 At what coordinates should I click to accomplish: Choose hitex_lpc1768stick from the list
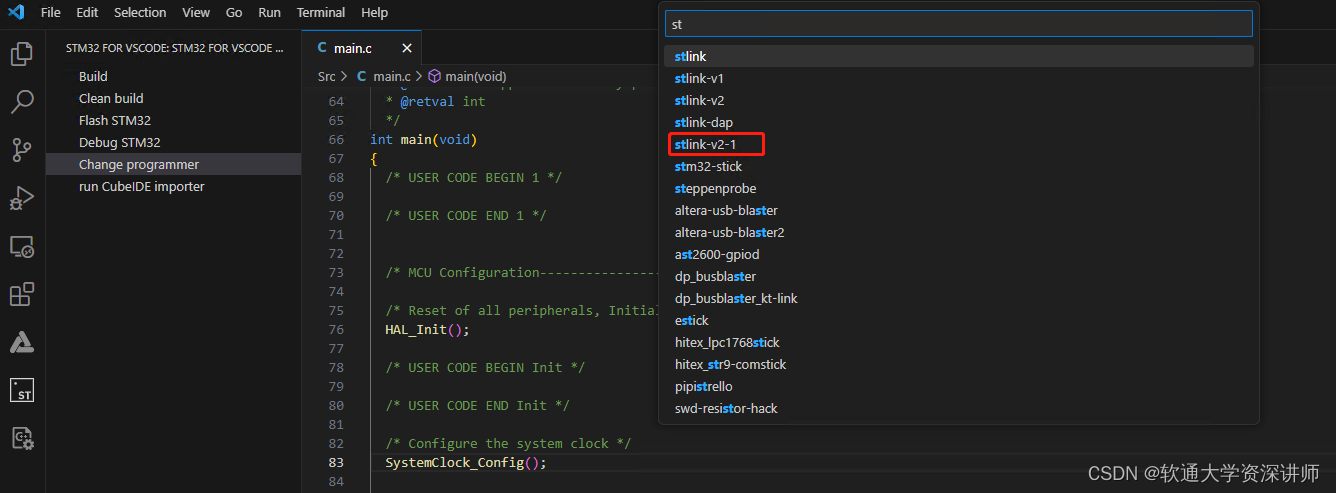tap(959, 342)
